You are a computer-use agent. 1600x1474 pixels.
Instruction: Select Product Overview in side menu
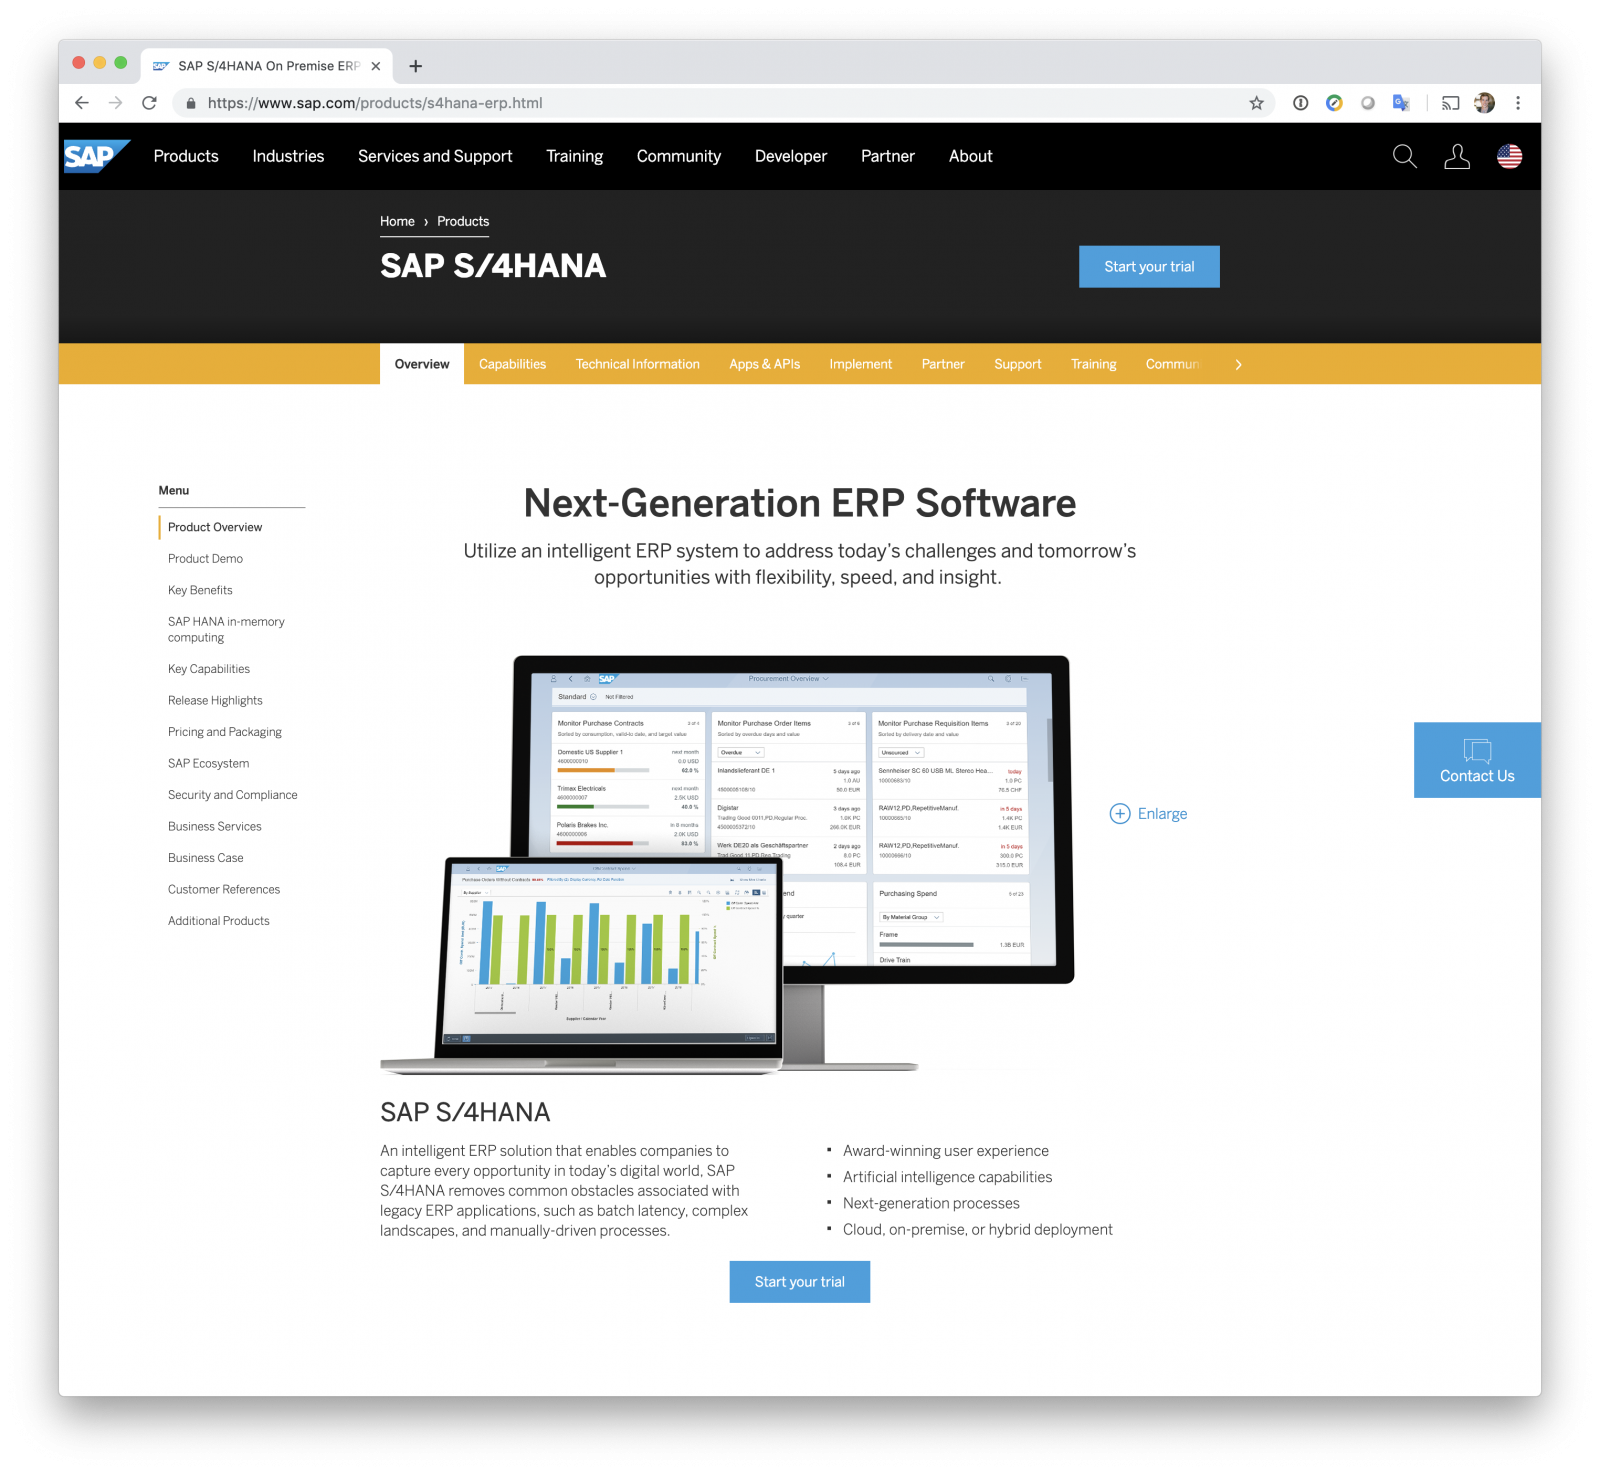(x=215, y=527)
